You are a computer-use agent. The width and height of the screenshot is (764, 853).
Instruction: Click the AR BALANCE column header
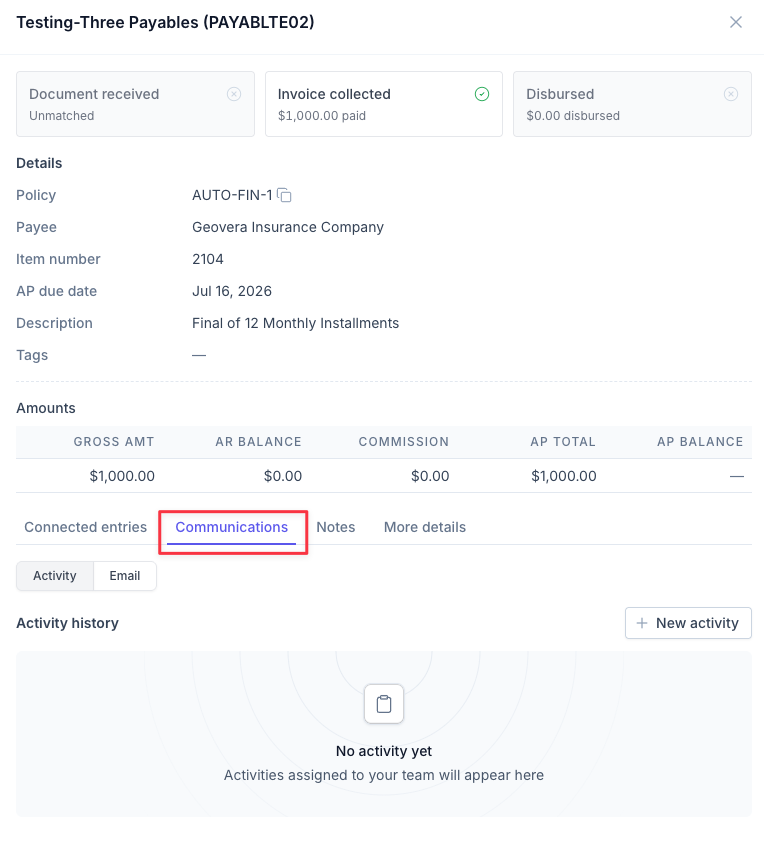[x=258, y=442]
